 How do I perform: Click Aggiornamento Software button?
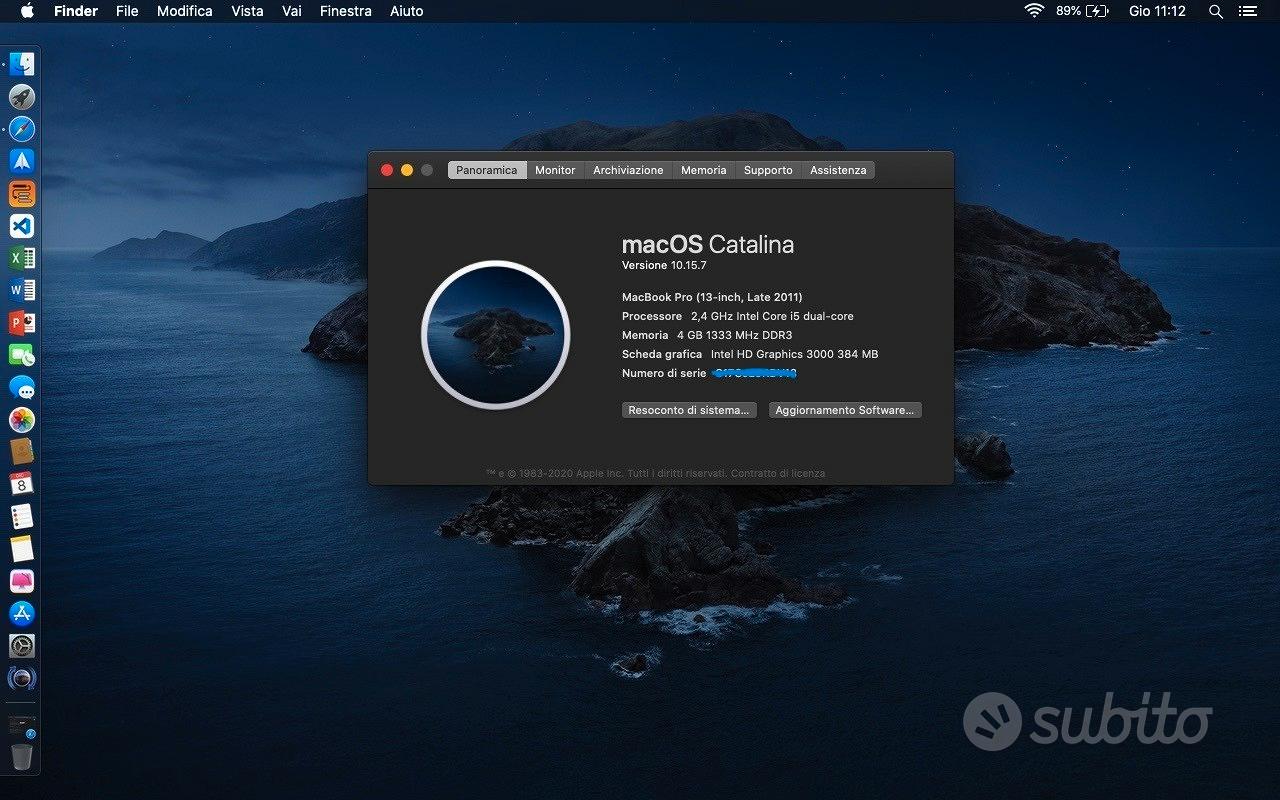tap(845, 410)
